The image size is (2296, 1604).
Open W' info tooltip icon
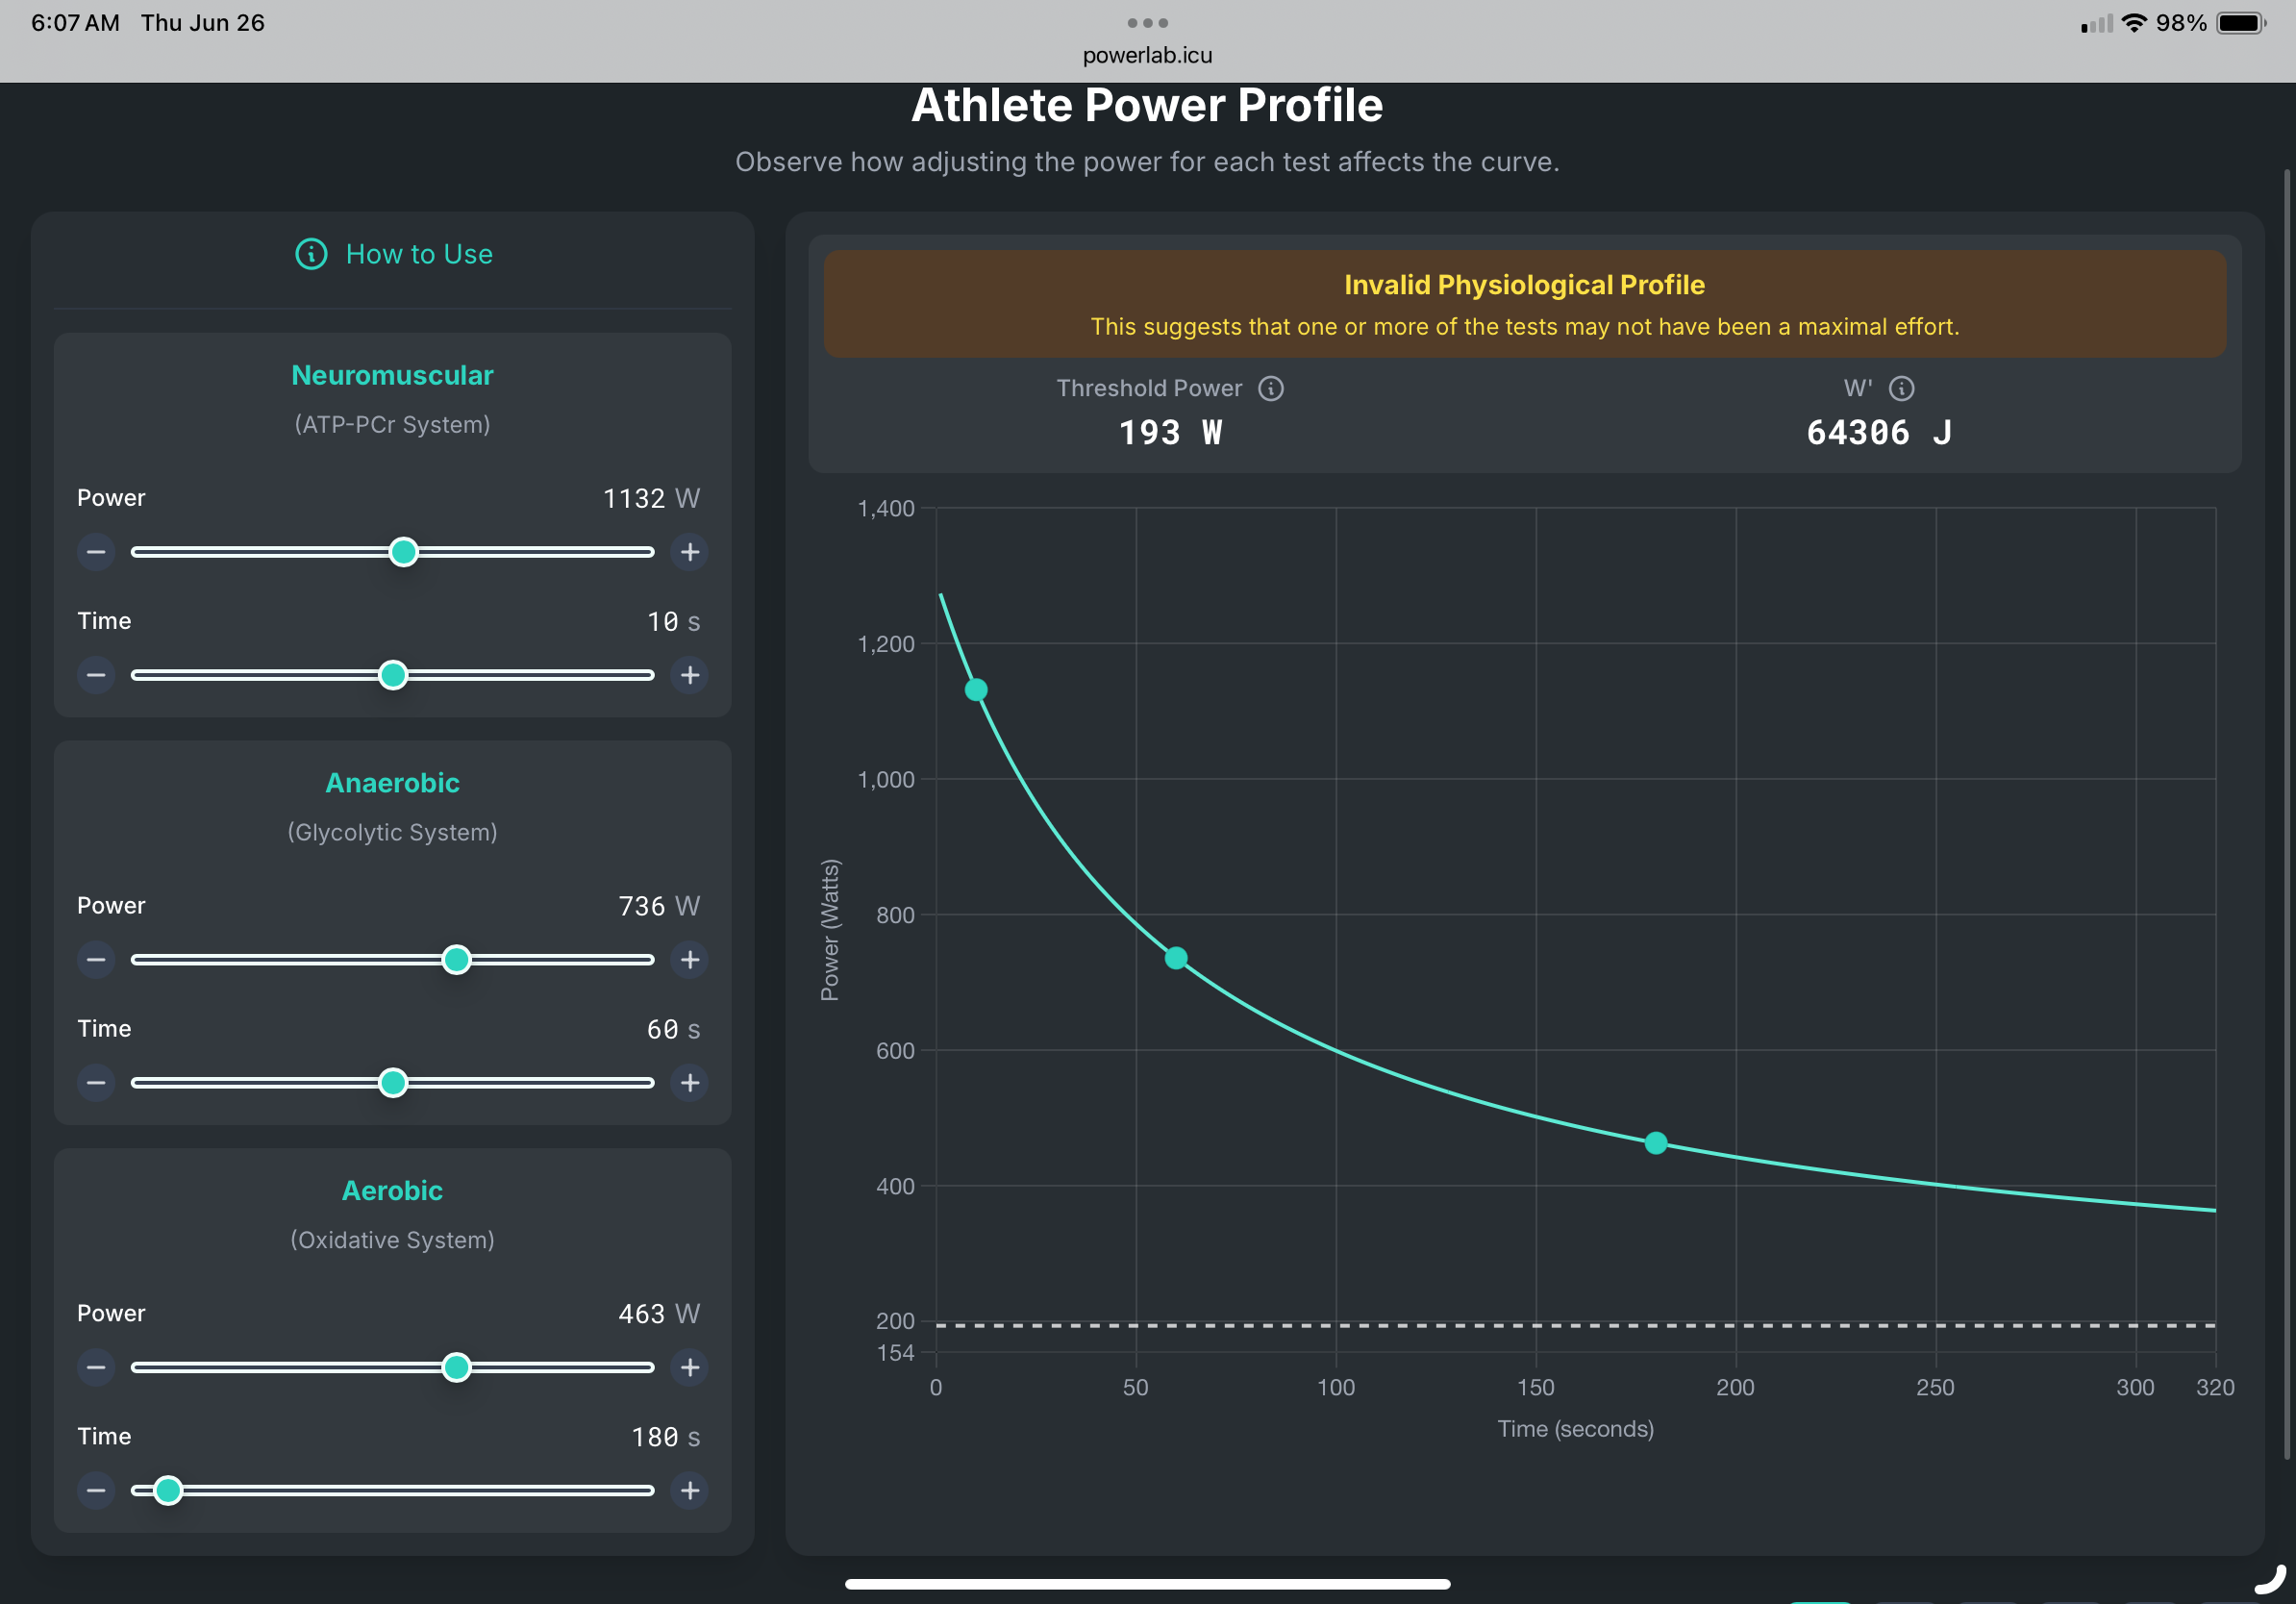pyautogui.click(x=1901, y=388)
